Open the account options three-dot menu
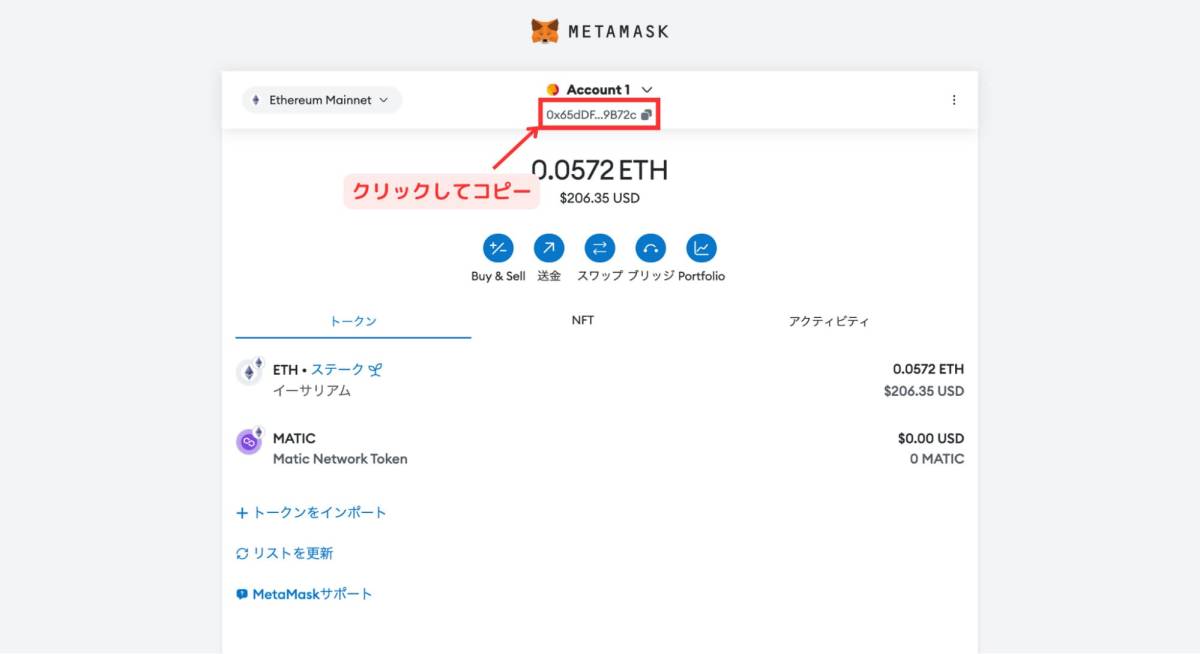 [954, 99]
